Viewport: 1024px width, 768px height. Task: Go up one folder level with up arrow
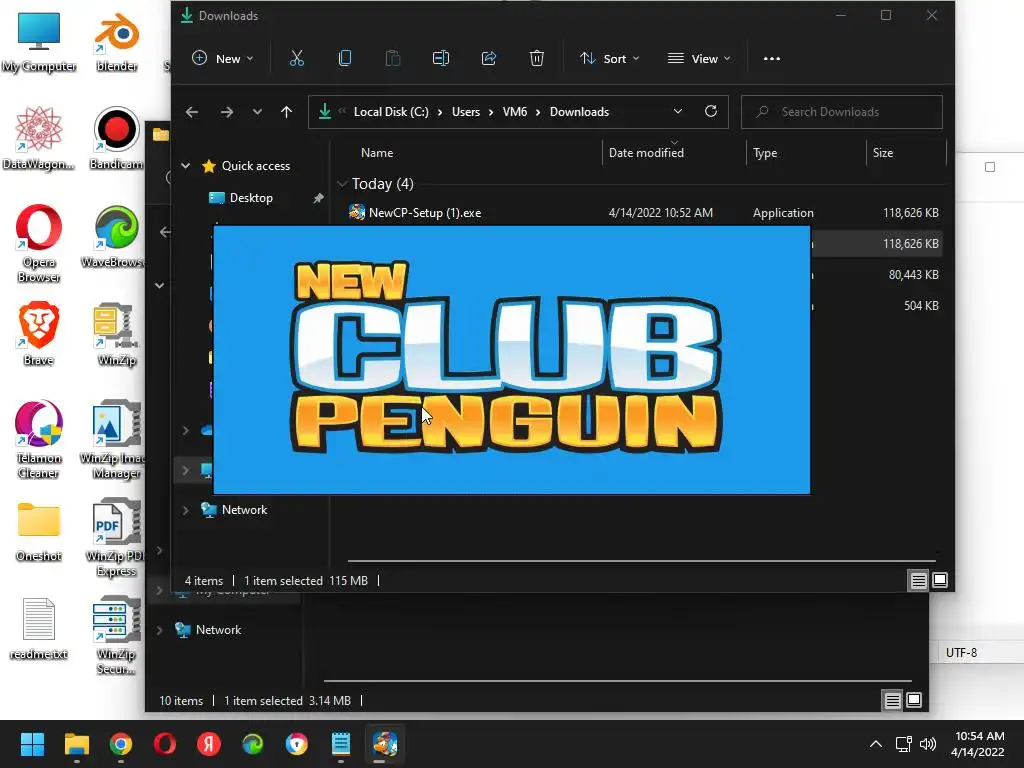tap(286, 112)
